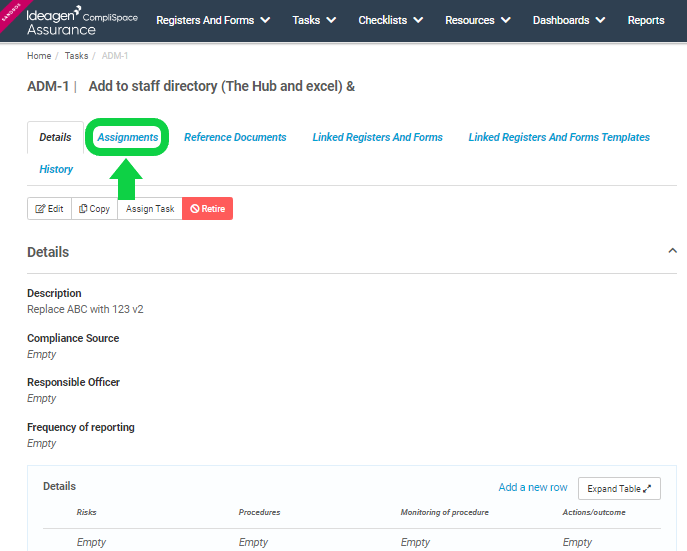Switch to the History tab

click(56, 169)
